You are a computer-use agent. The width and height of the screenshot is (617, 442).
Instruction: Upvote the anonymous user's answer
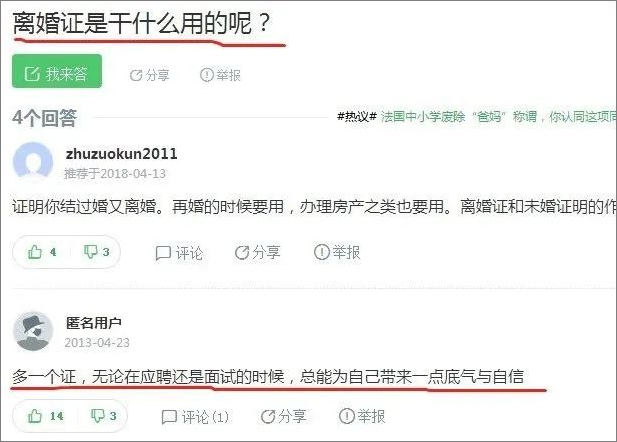tap(45, 416)
